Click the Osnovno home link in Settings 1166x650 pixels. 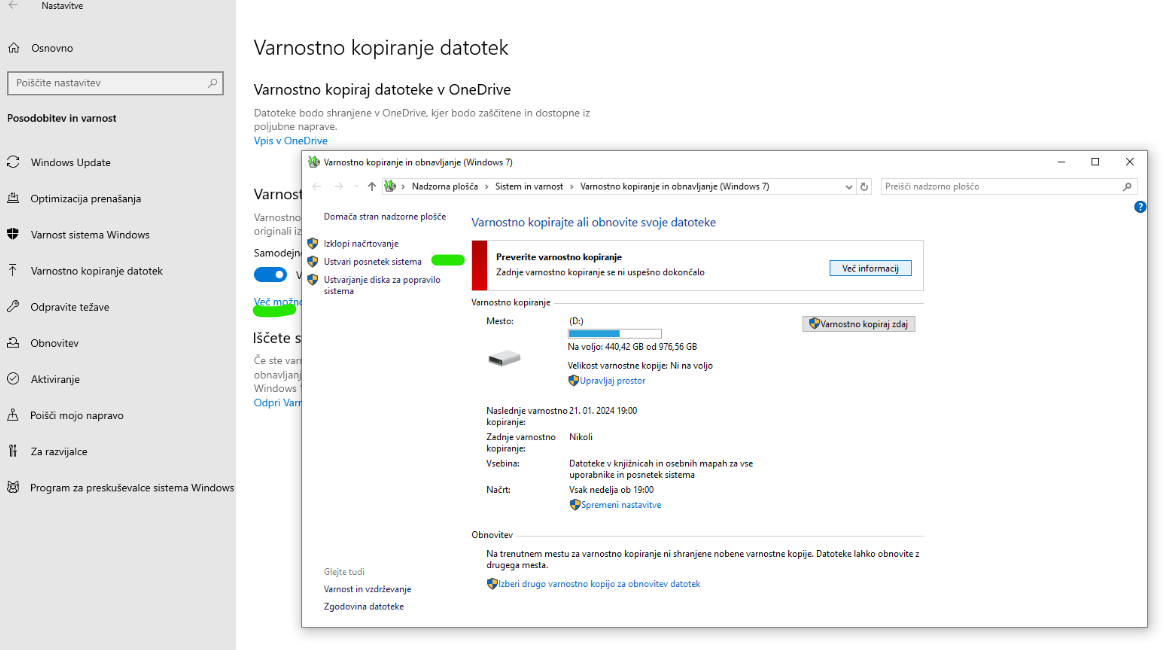pyautogui.click(x=52, y=48)
